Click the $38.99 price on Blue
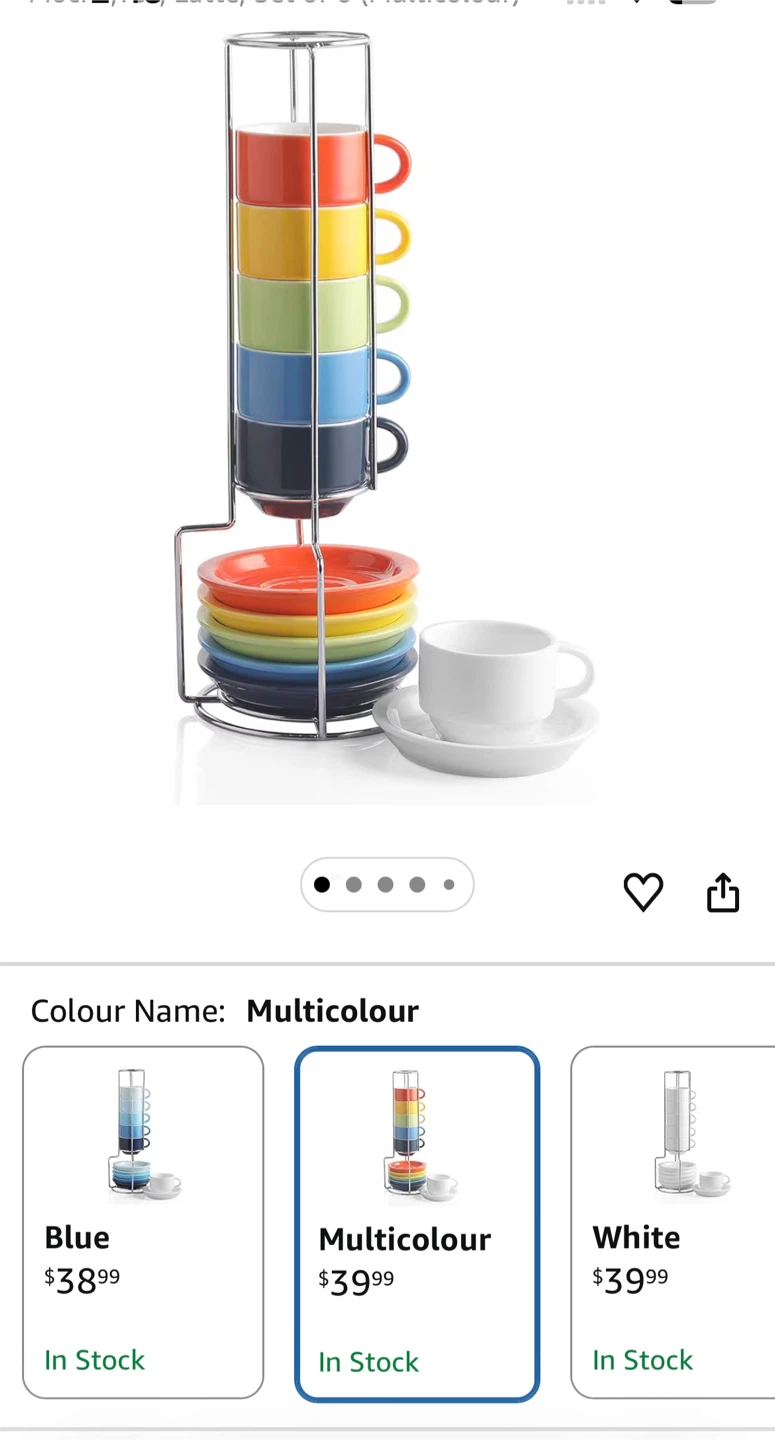 [x=82, y=1280]
